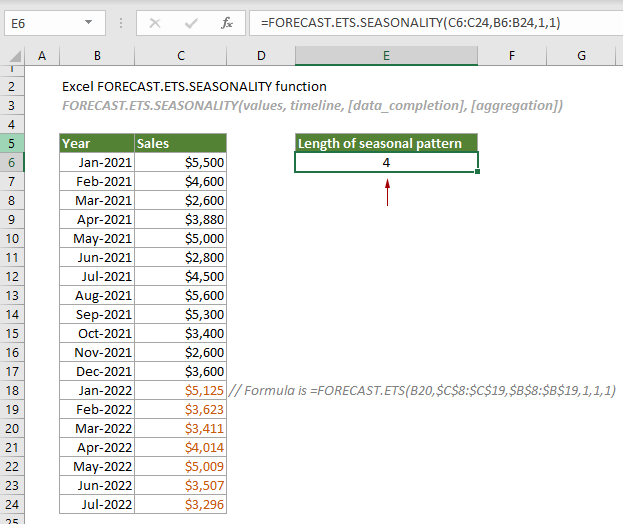This screenshot has width=623, height=524.
Task: Click the Sales header cell
Action: [x=180, y=143]
